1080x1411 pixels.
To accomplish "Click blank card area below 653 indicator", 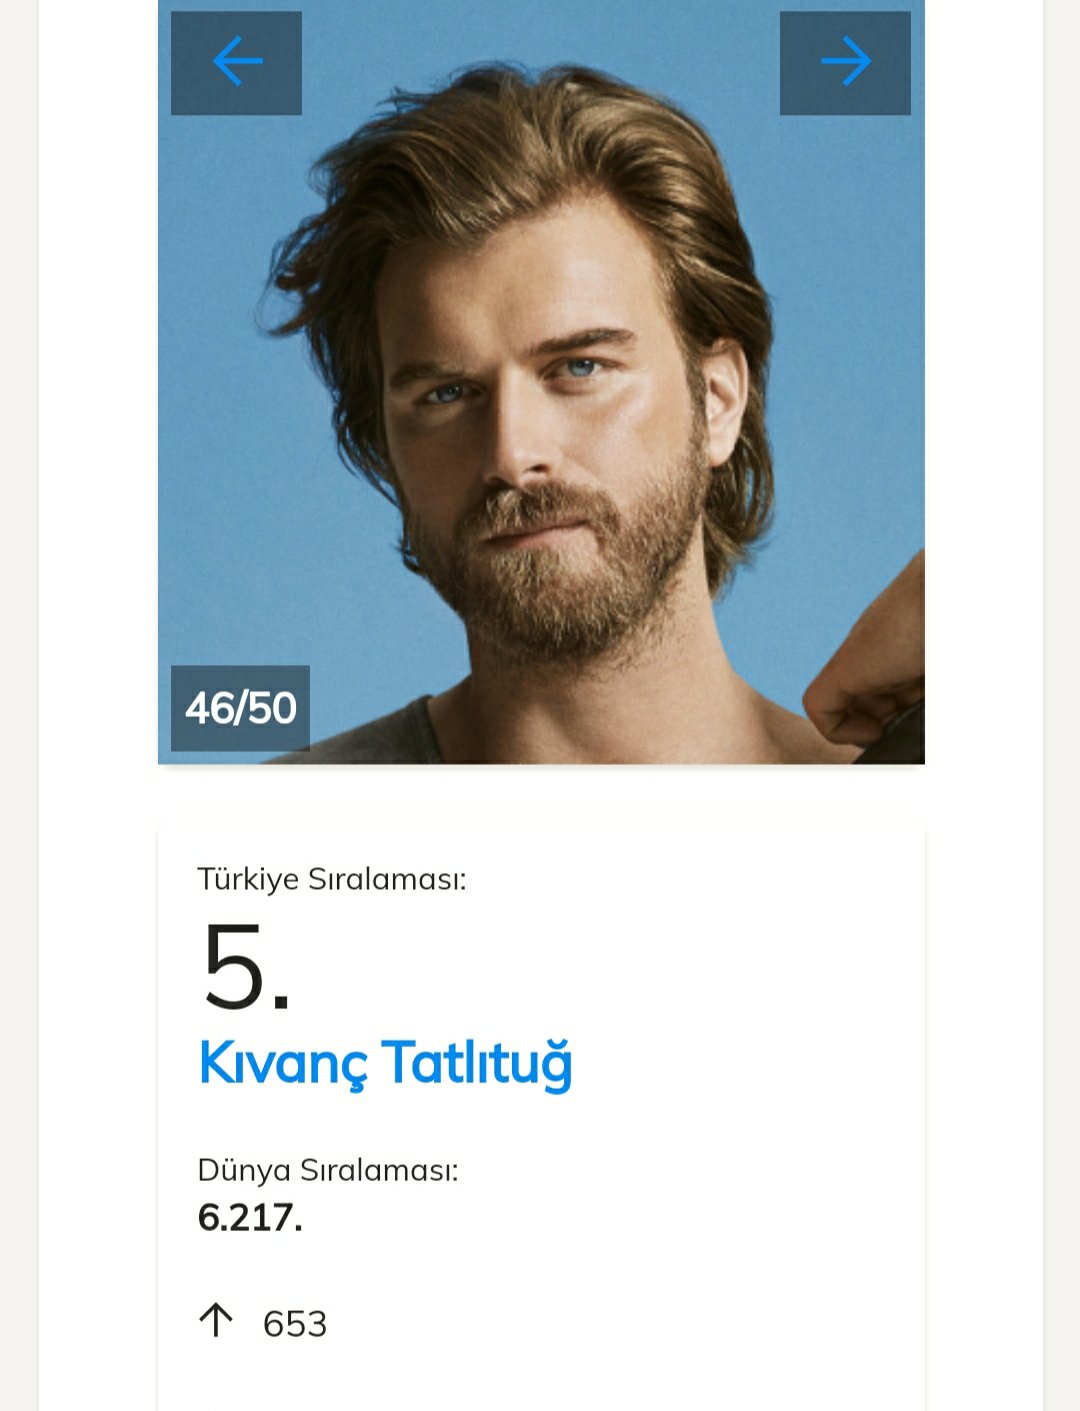I will click(x=540, y=1380).
